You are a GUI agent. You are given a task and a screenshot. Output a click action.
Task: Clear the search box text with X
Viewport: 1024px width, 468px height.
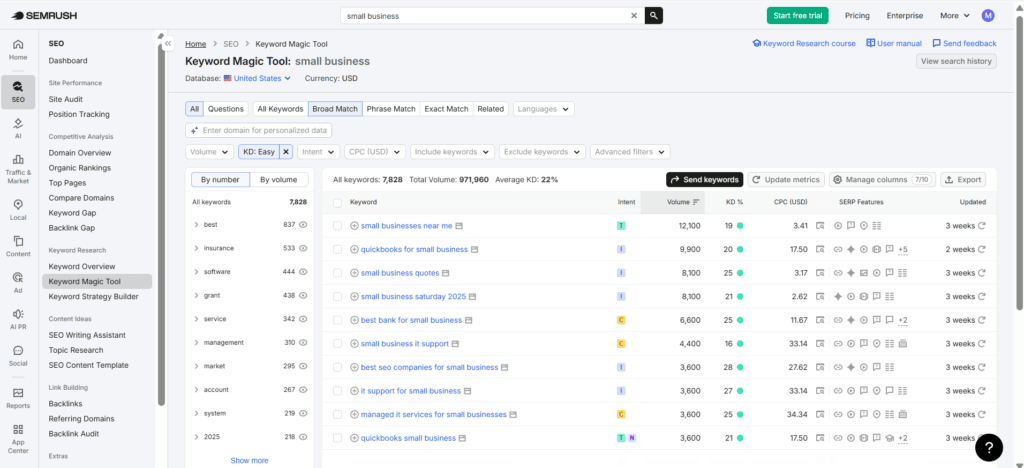pos(633,16)
